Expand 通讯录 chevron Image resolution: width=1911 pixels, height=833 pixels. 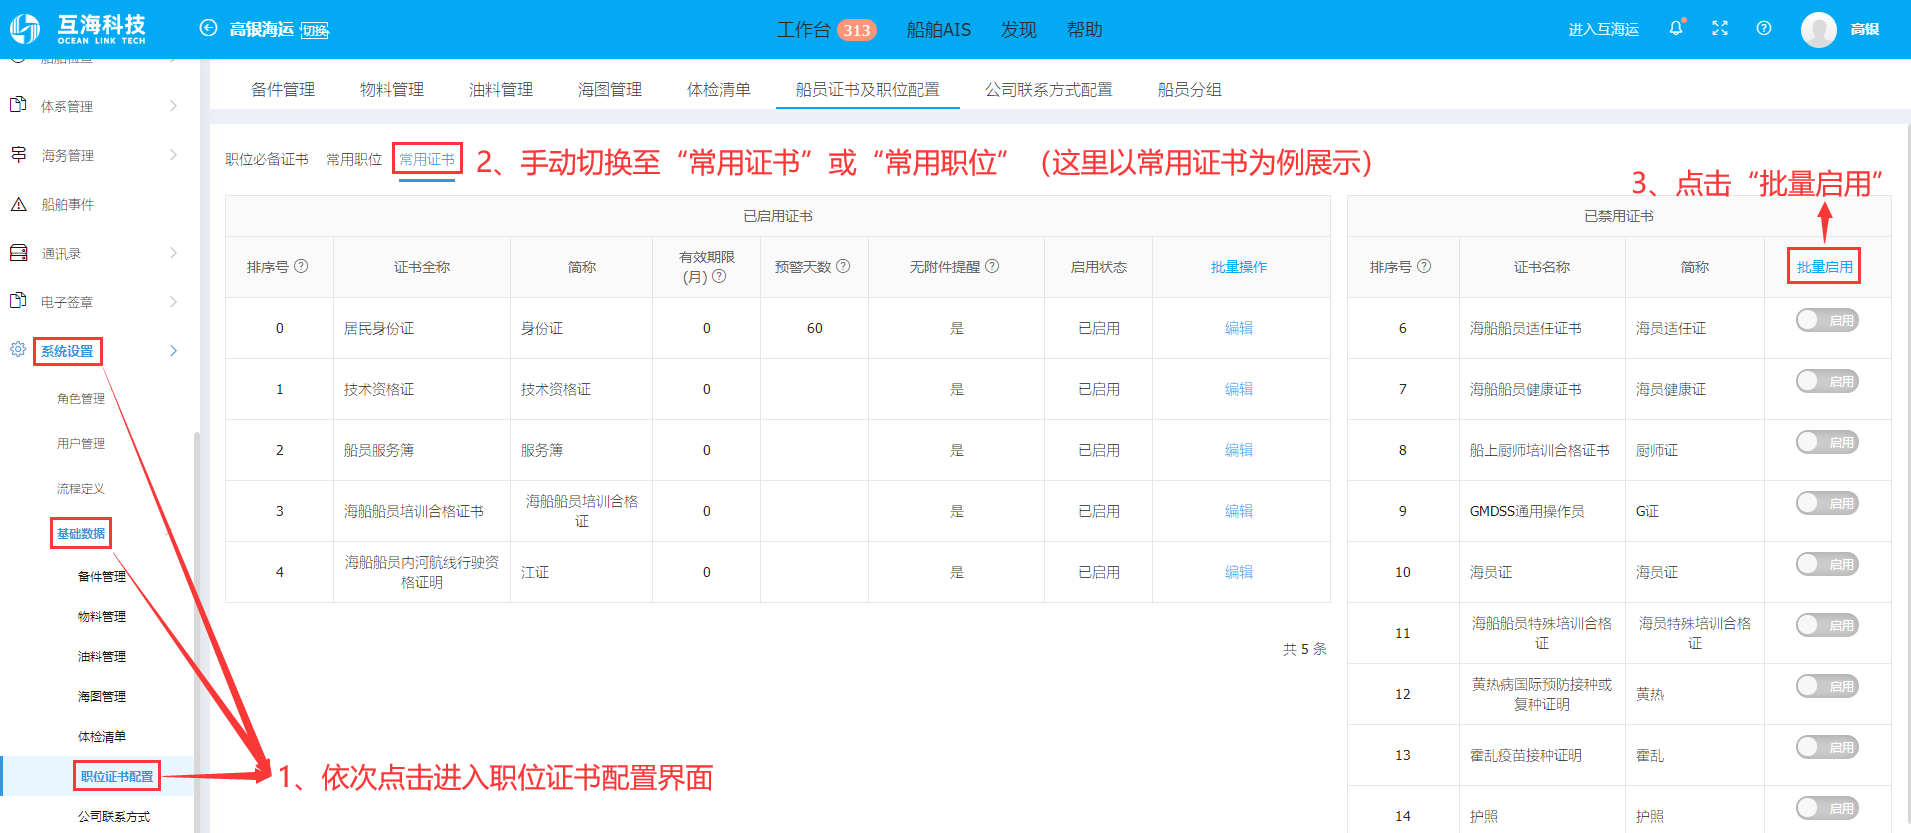click(x=173, y=253)
